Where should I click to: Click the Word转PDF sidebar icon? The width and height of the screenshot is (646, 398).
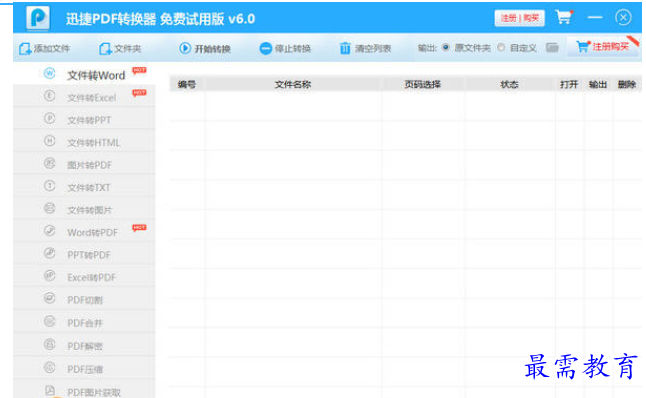pos(49,231)
